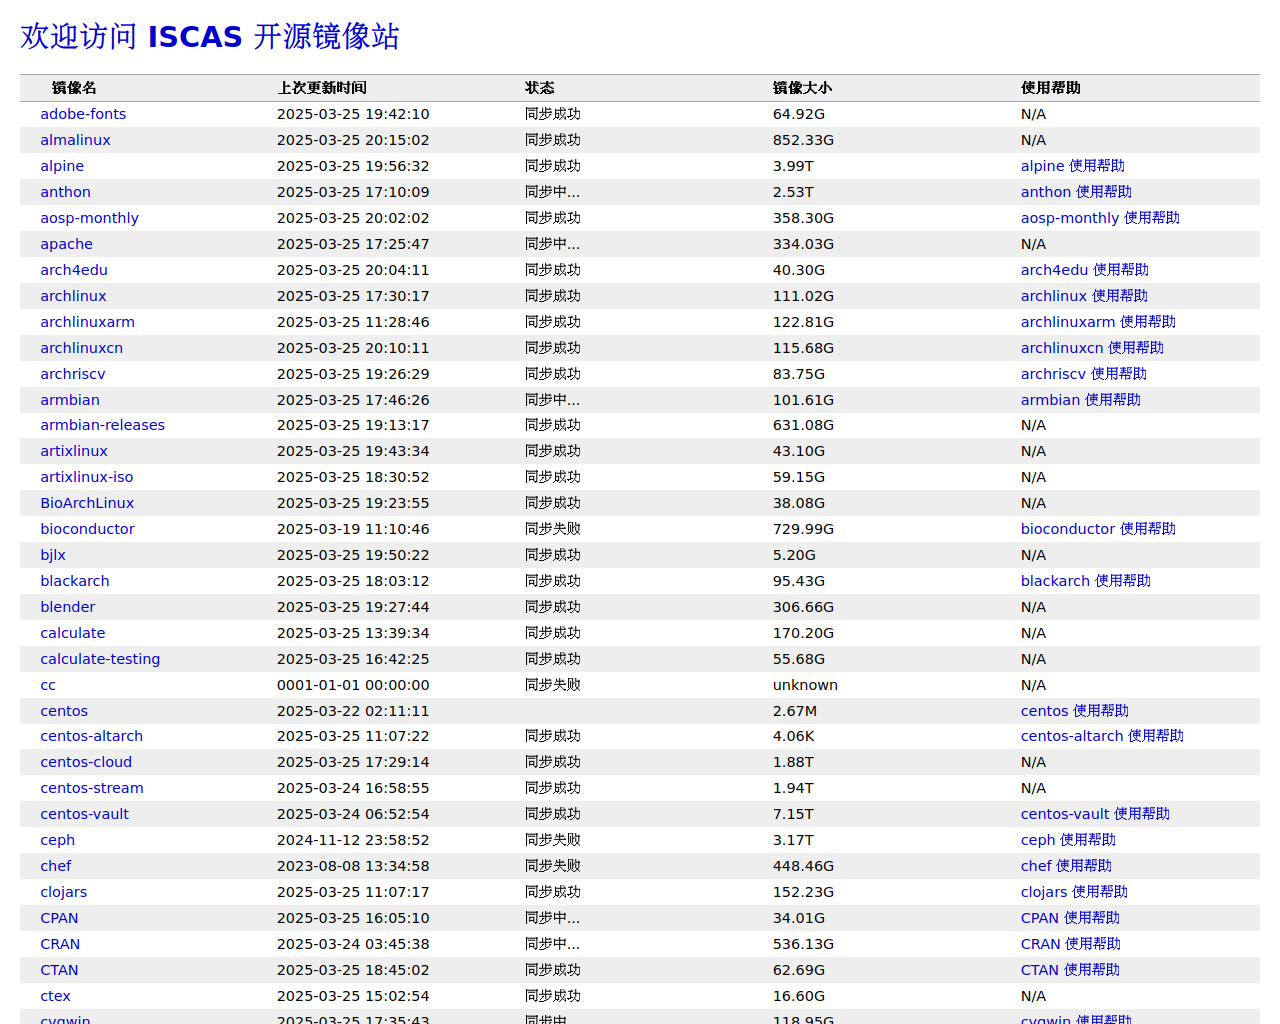Open the ctex mirror link
1280x1024 pixels.
tap(55, 996)
